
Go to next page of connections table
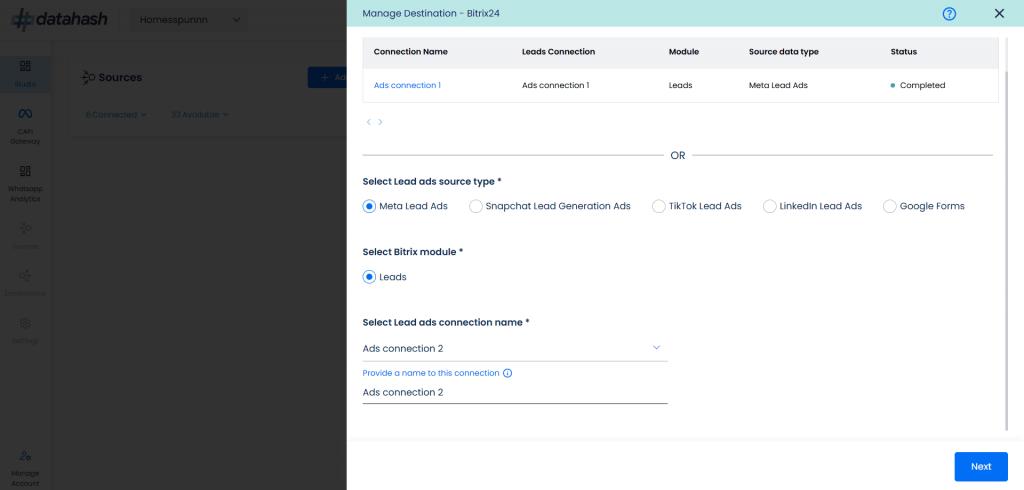pos(380,122)
